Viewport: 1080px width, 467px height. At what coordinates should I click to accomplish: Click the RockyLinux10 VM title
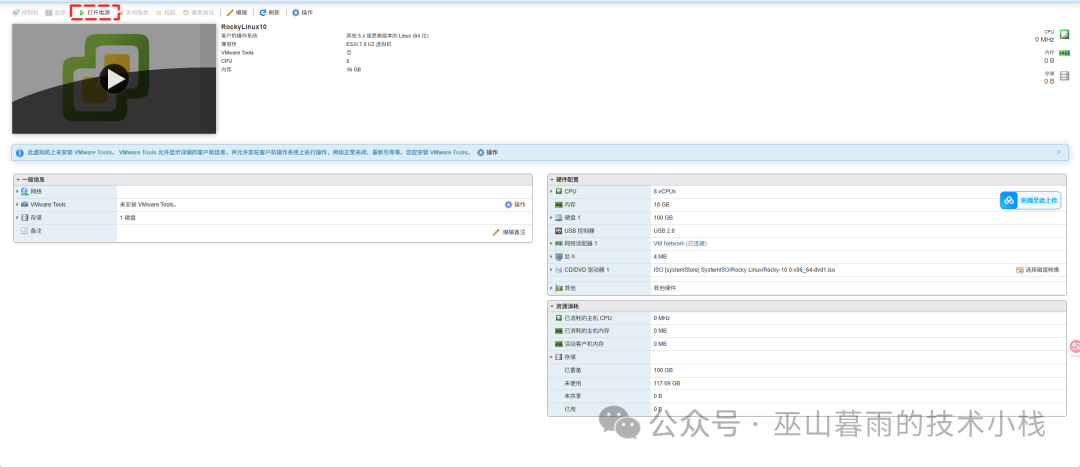coord(244,27)
